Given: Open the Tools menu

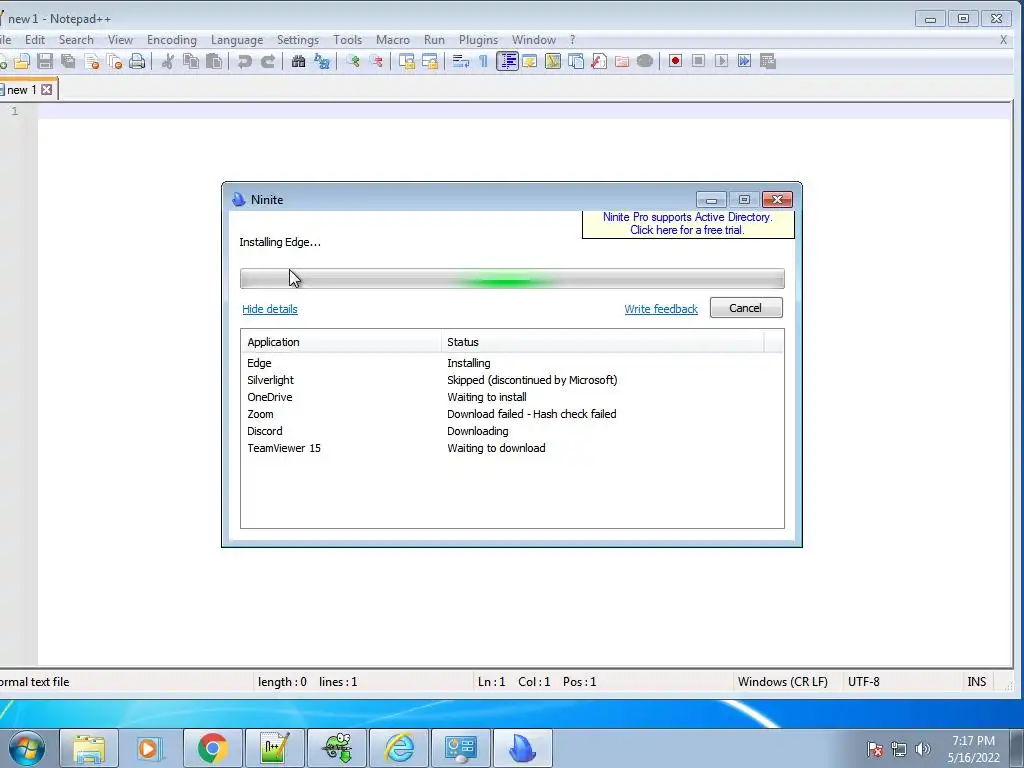Looking at the screenshot, I should click(347, 40).
